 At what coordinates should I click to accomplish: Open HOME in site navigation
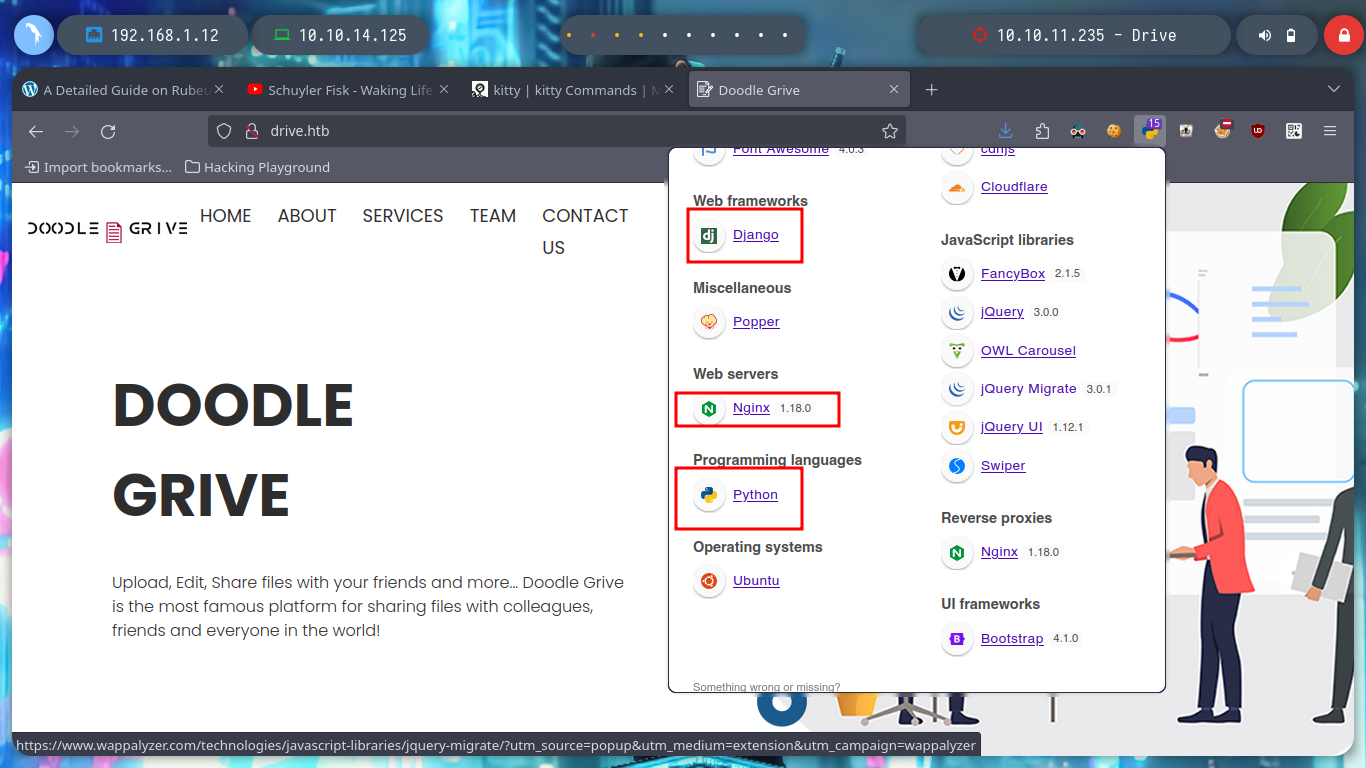[226, 216]
